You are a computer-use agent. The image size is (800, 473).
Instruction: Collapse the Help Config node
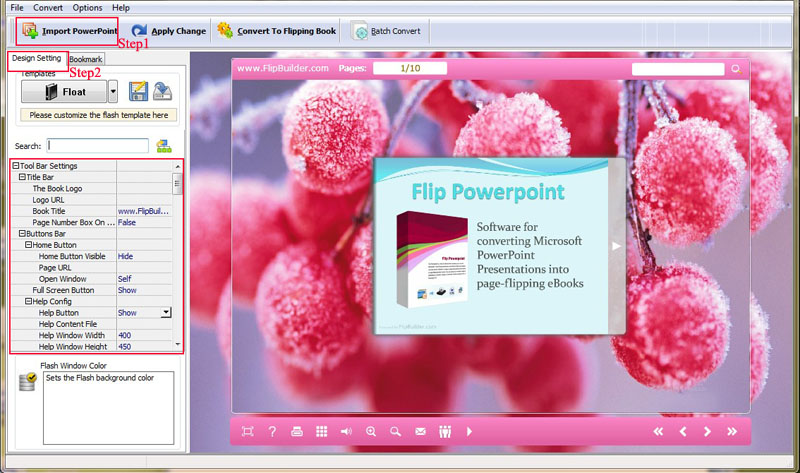click(x=29, y=302)
